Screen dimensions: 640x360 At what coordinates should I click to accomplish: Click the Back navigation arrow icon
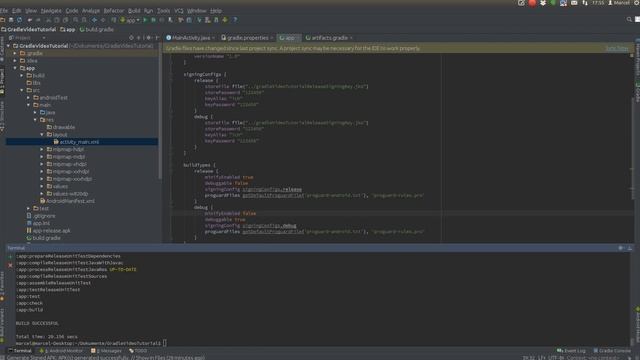coord(94,20)
